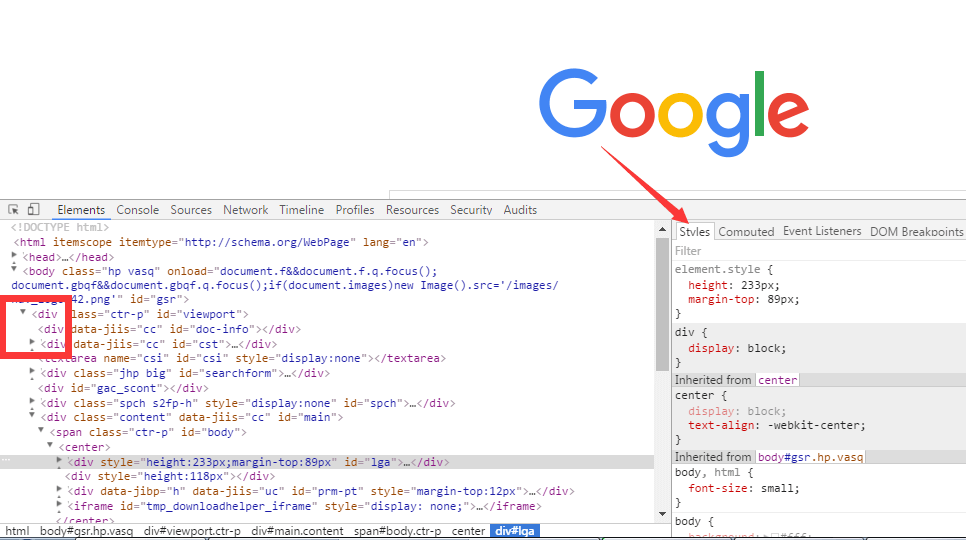Click the DOCTYPE html line
This screenshot has height=540, width=966.
point(60,227)
